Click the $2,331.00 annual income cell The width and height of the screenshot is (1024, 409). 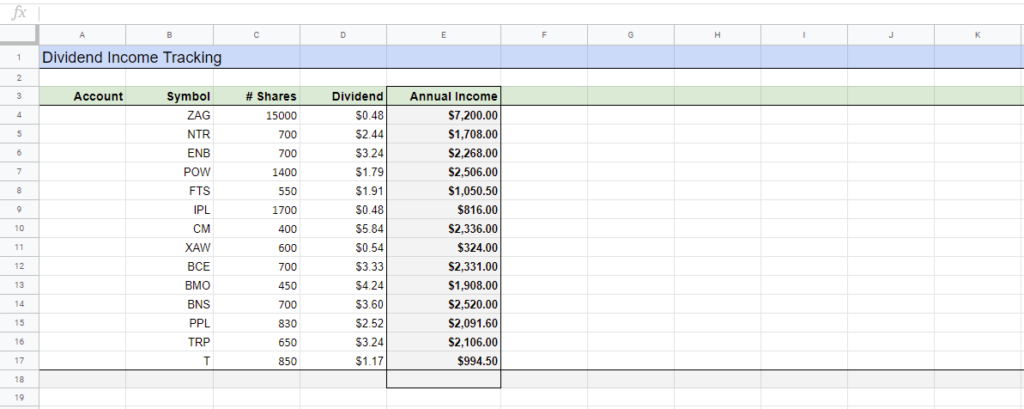(x=443, y=267)
